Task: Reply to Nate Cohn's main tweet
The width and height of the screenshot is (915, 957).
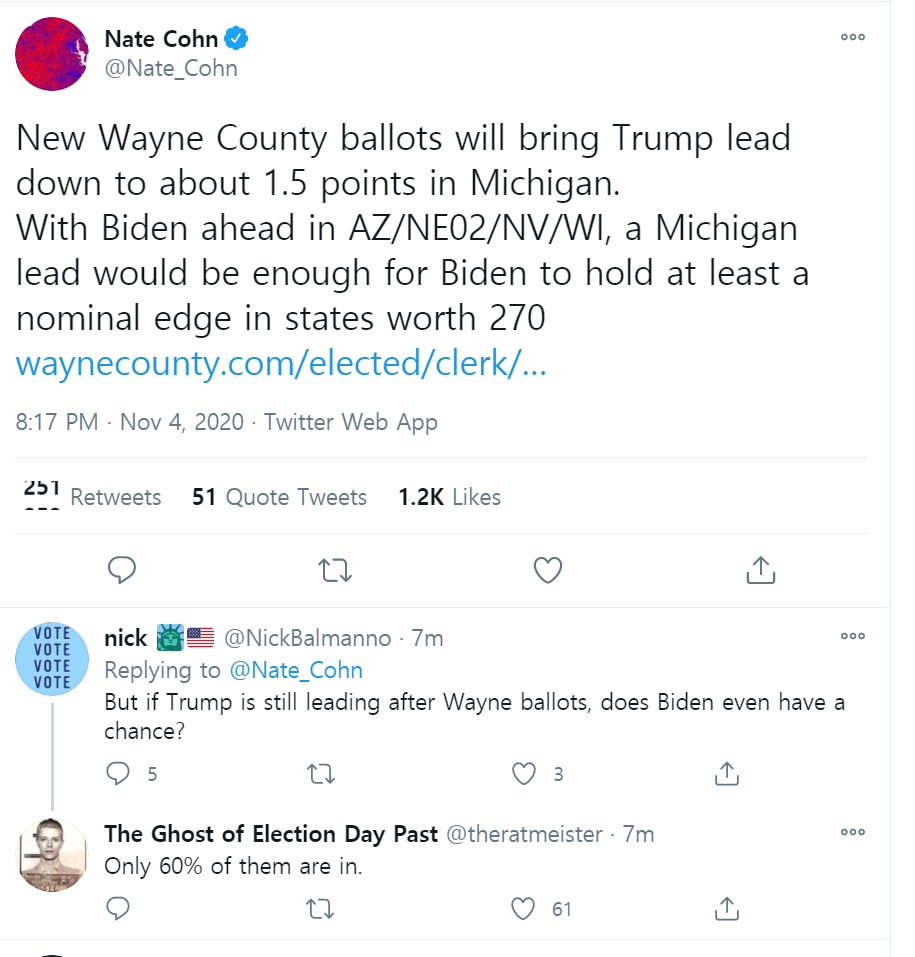Action: (x=122, y=570)
